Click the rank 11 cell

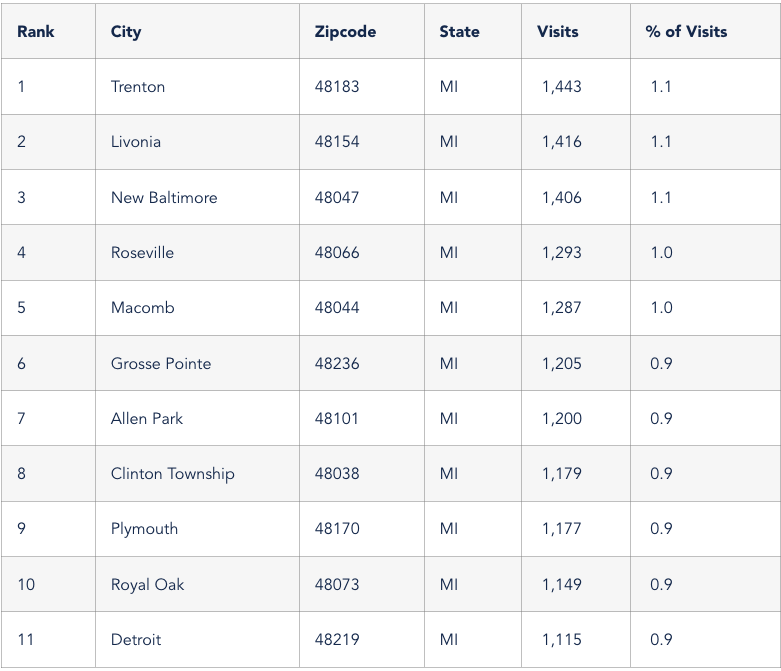[x=26, y=640]
